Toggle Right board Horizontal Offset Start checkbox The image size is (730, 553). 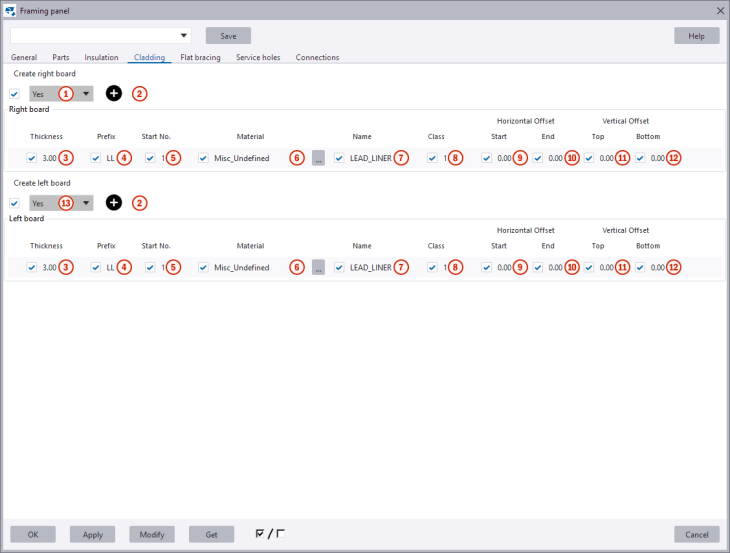click(487, 158)
